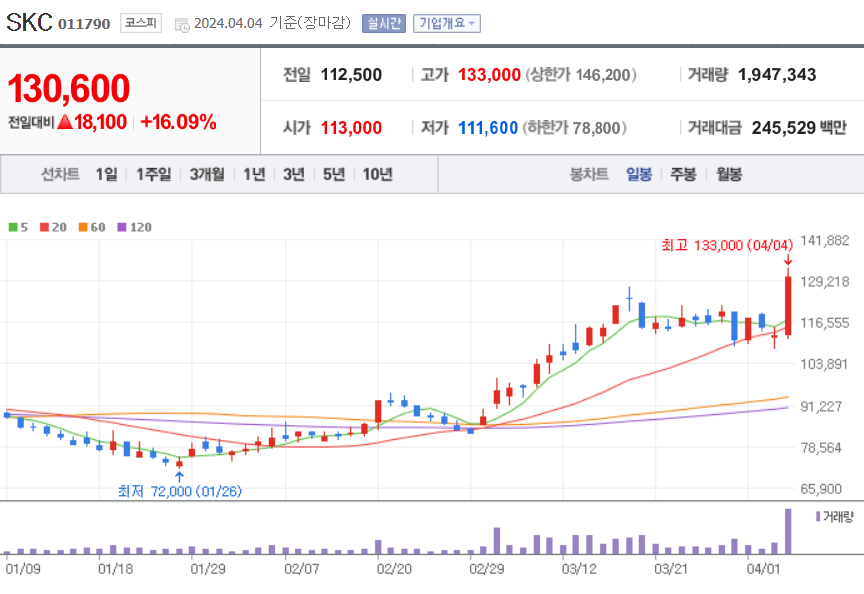Click the 거래대금 value 245,529 백만
The image size is (864, 594).
(x=799, y=128)
